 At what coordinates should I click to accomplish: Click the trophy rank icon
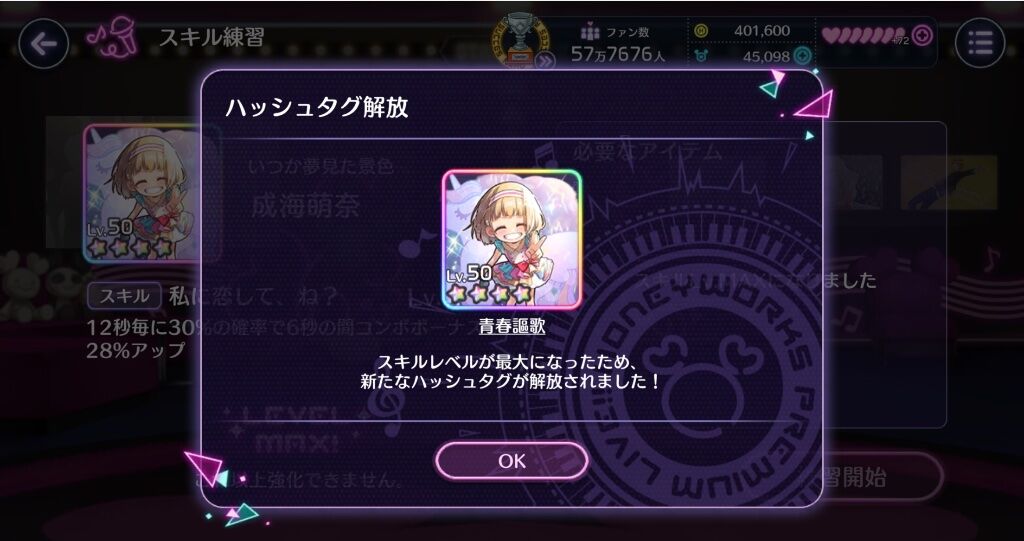point(521,38)
